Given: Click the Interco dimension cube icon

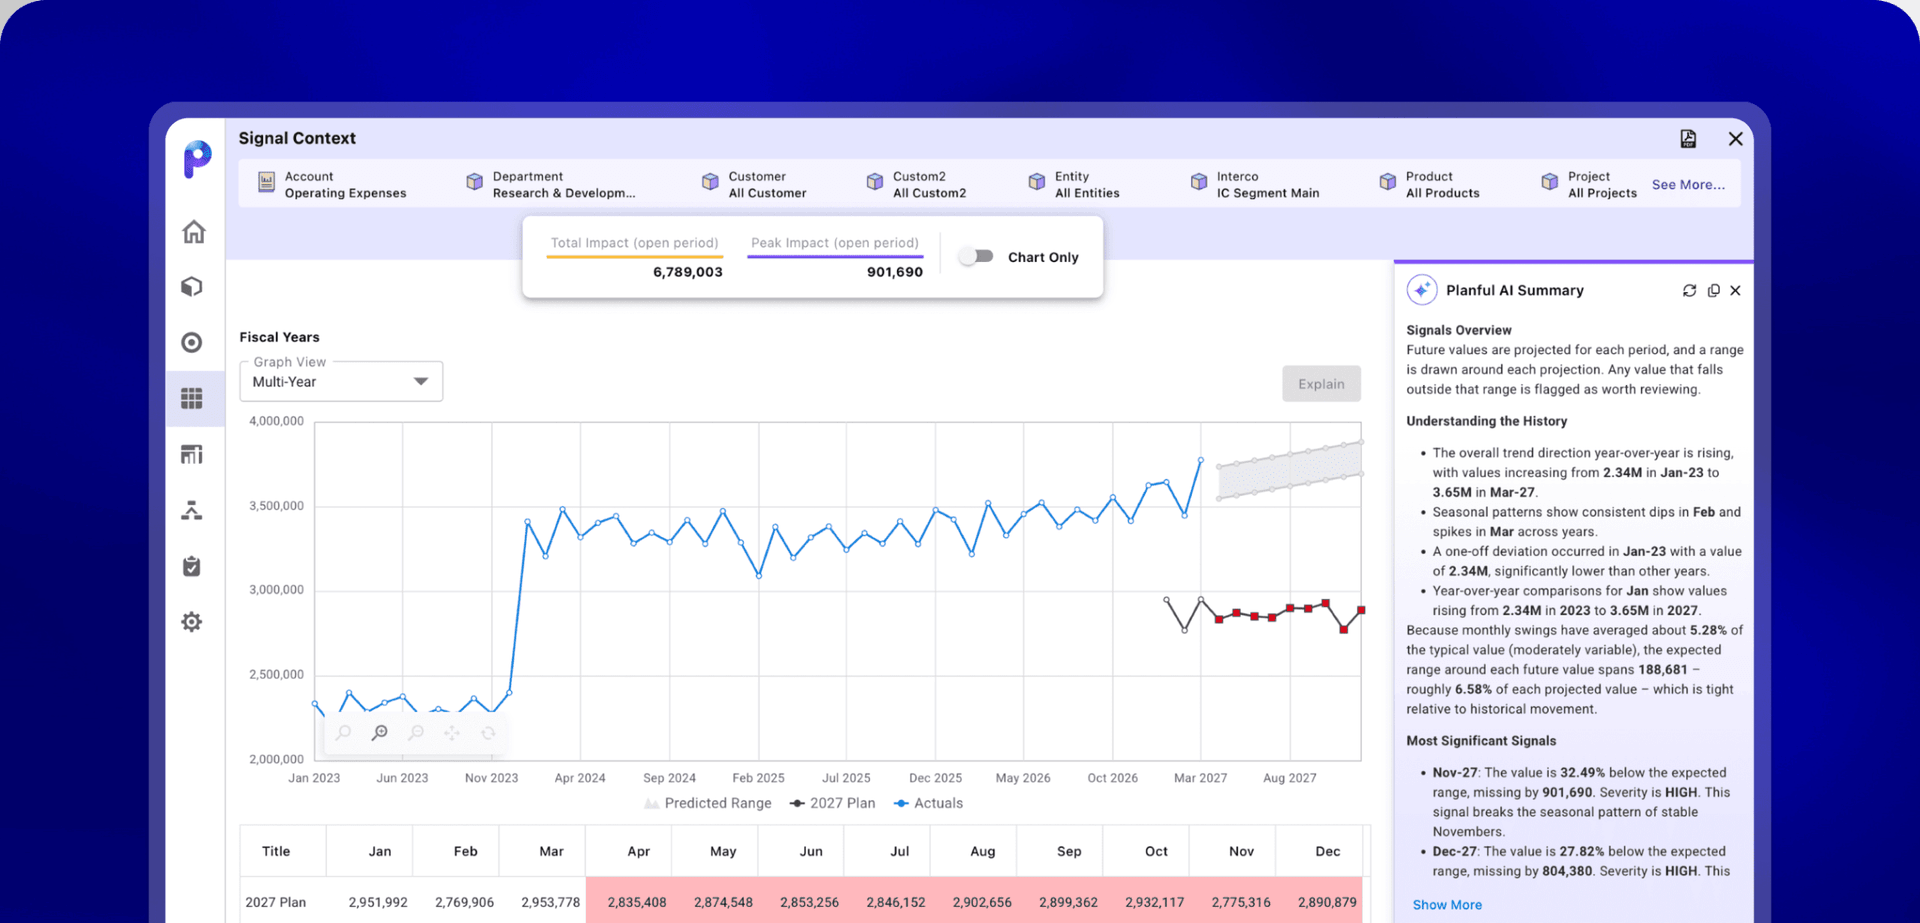Looking at the screenshot, I should pos(1199,182).
